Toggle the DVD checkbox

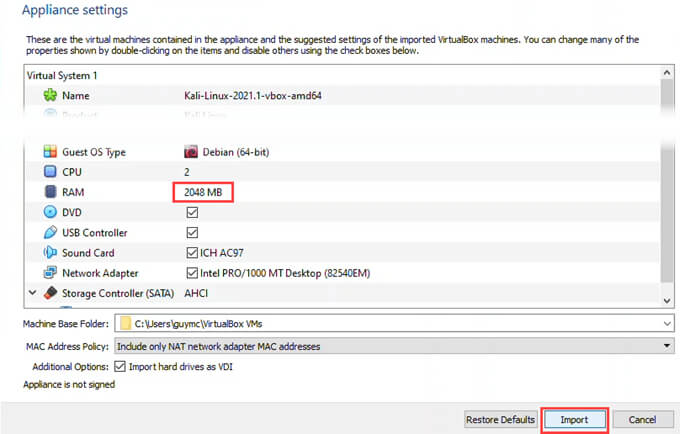click(192, 212)
